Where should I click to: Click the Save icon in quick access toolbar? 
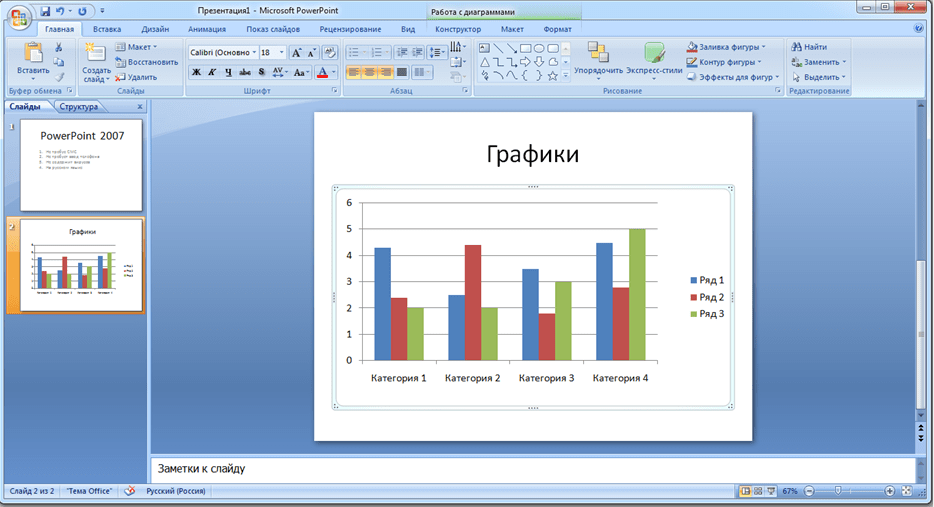coord(45,11)
